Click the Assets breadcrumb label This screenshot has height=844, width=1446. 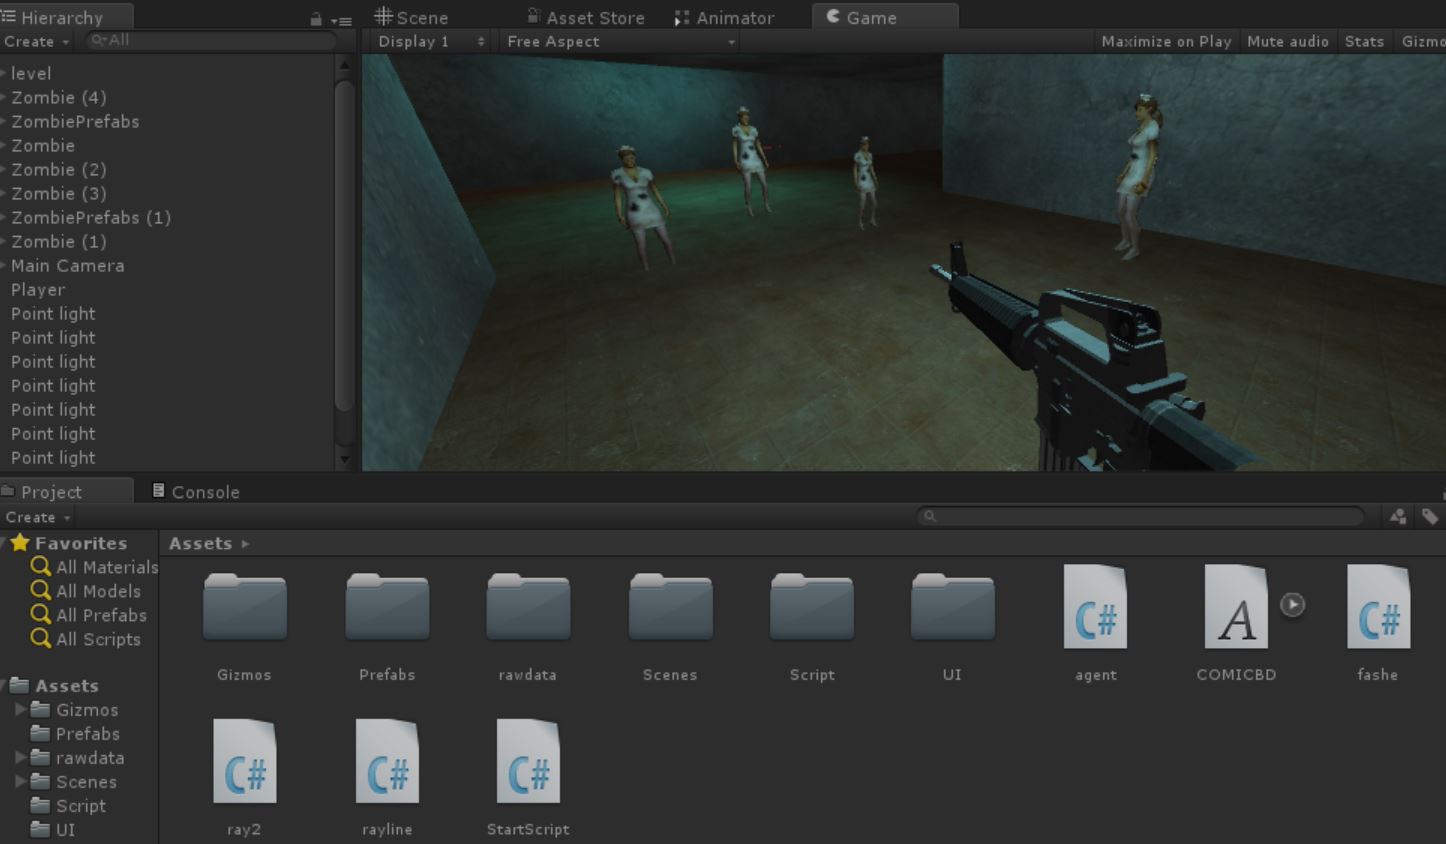pyautogui.click(x=200, y=543)
